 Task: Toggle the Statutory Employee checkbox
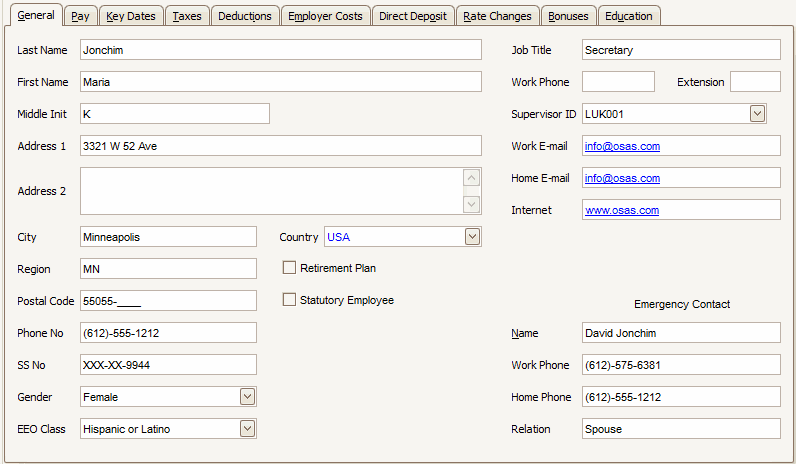coord(290,300)
